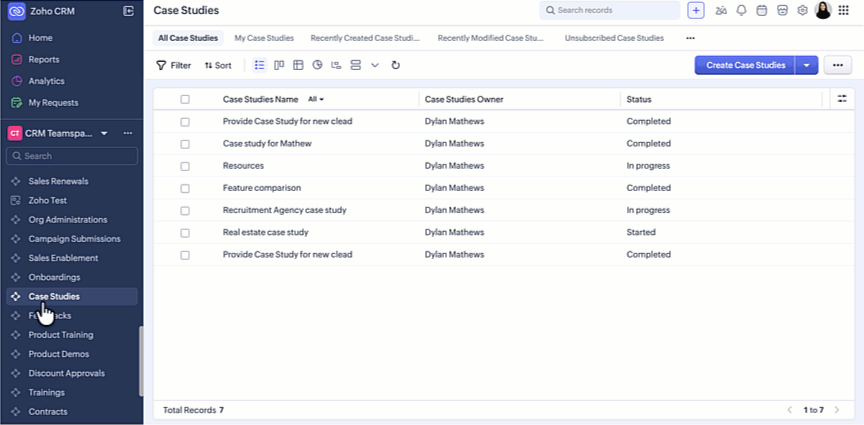Open Unsubscribed Case Studies tab
Screen dimensions: 864x425
pyautogui.click(x=614, y=38)
